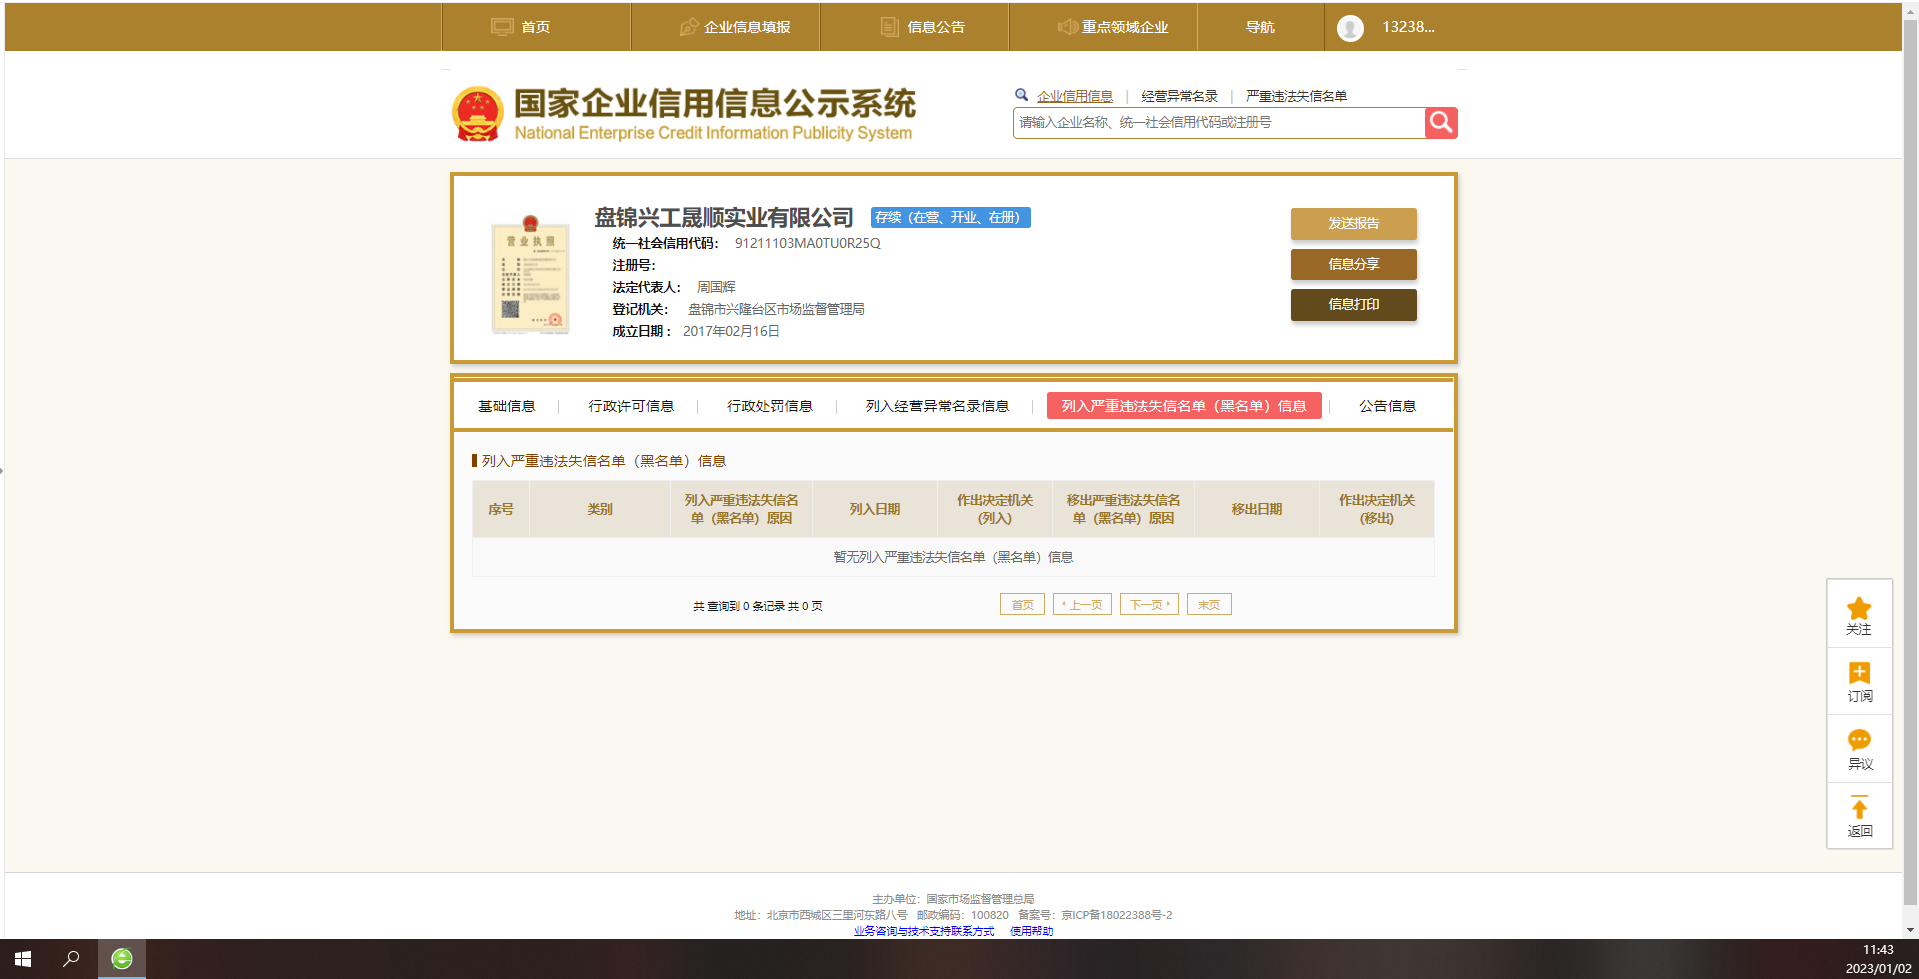Click the 关注 star icon
The height and width of the screenshot is (979, 1919).
(1859, 608)
